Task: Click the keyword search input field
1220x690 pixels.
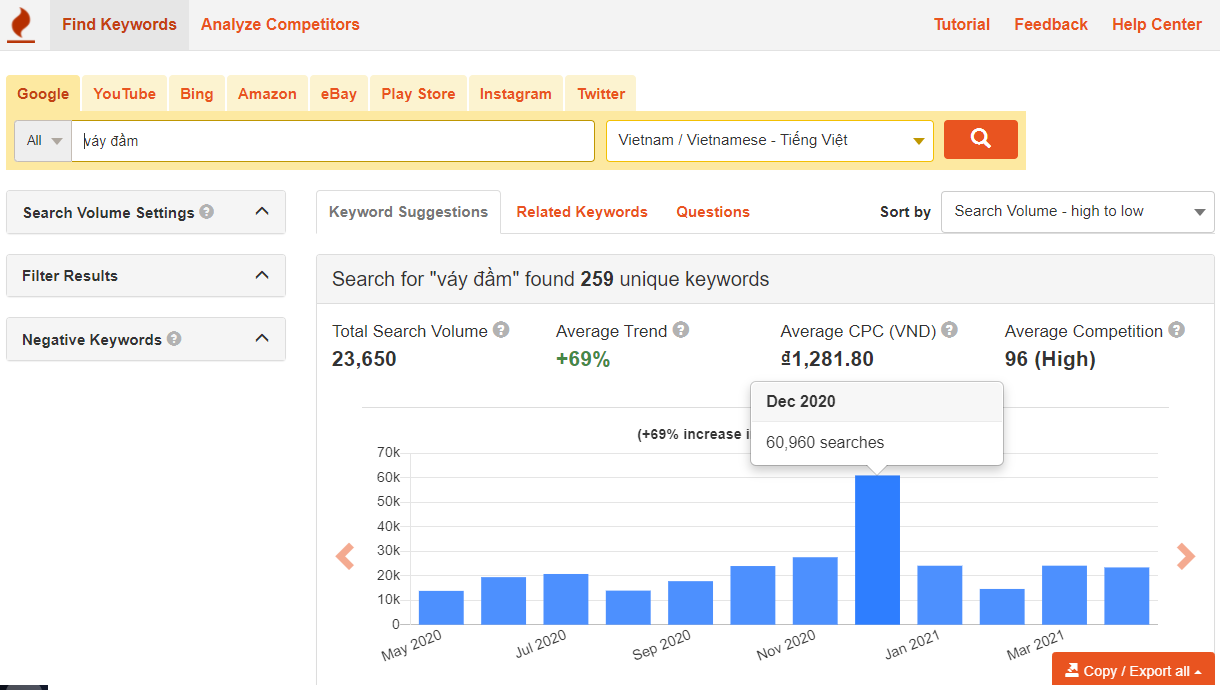Action: [333, 141]
